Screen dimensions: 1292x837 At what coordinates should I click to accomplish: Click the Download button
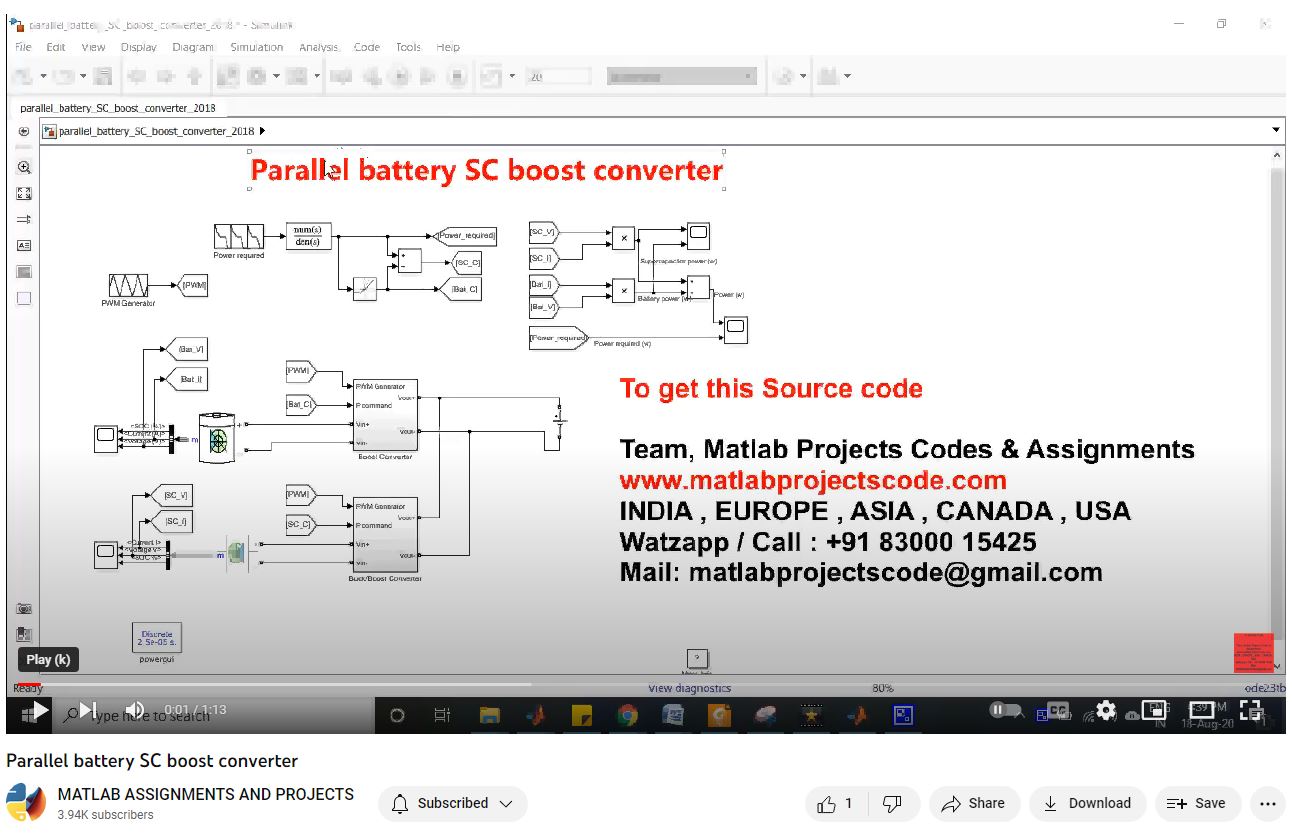click(1086, 803)
